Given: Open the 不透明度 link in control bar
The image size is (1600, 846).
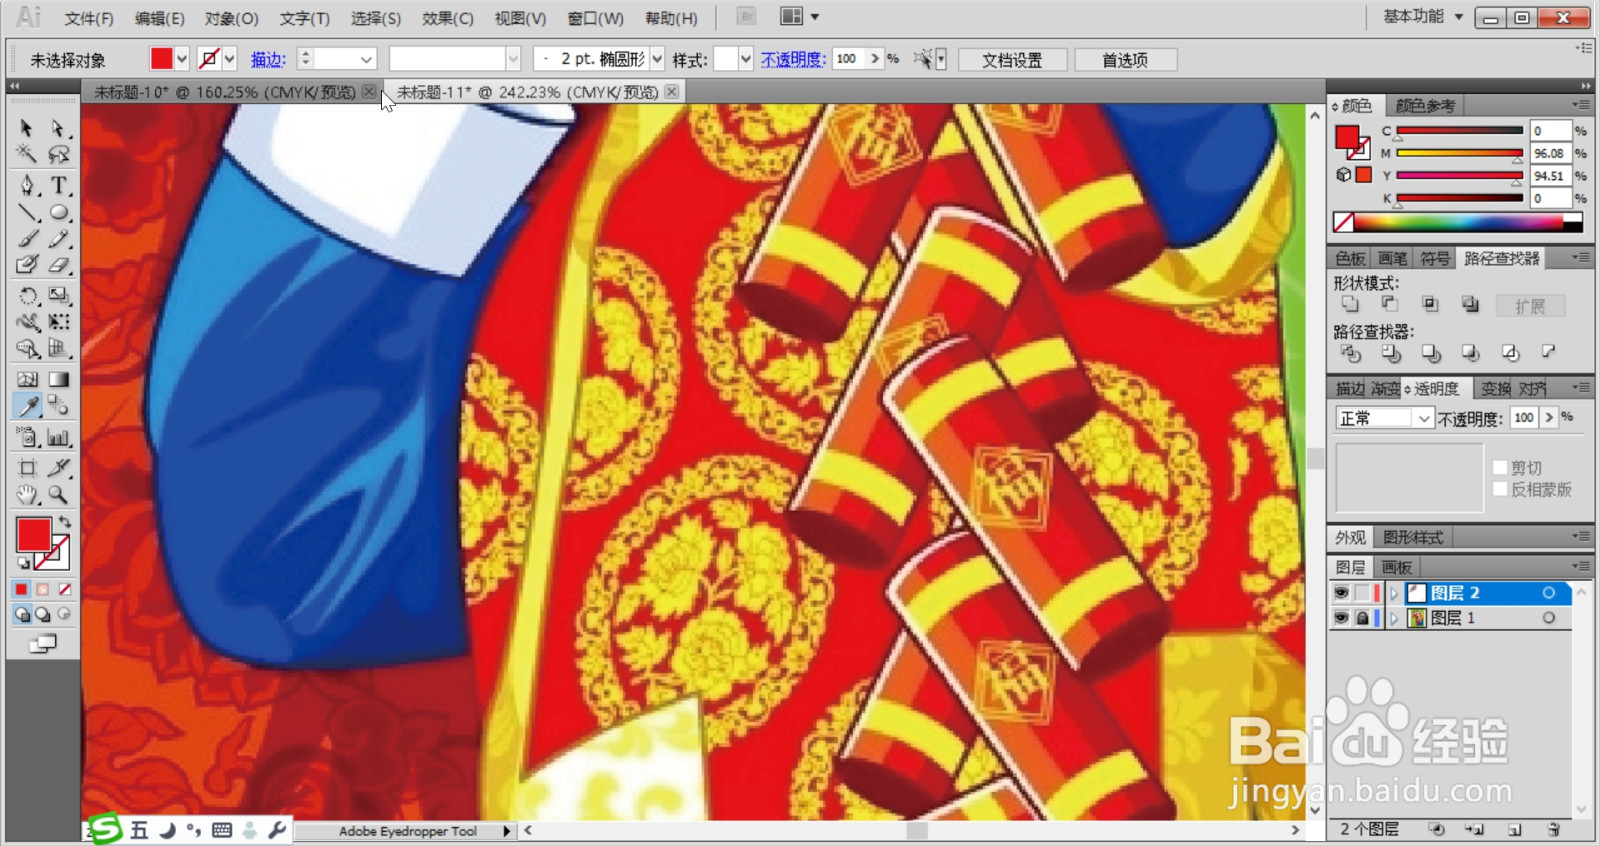Looking at the screenshot, I should [x=793, y=60].
